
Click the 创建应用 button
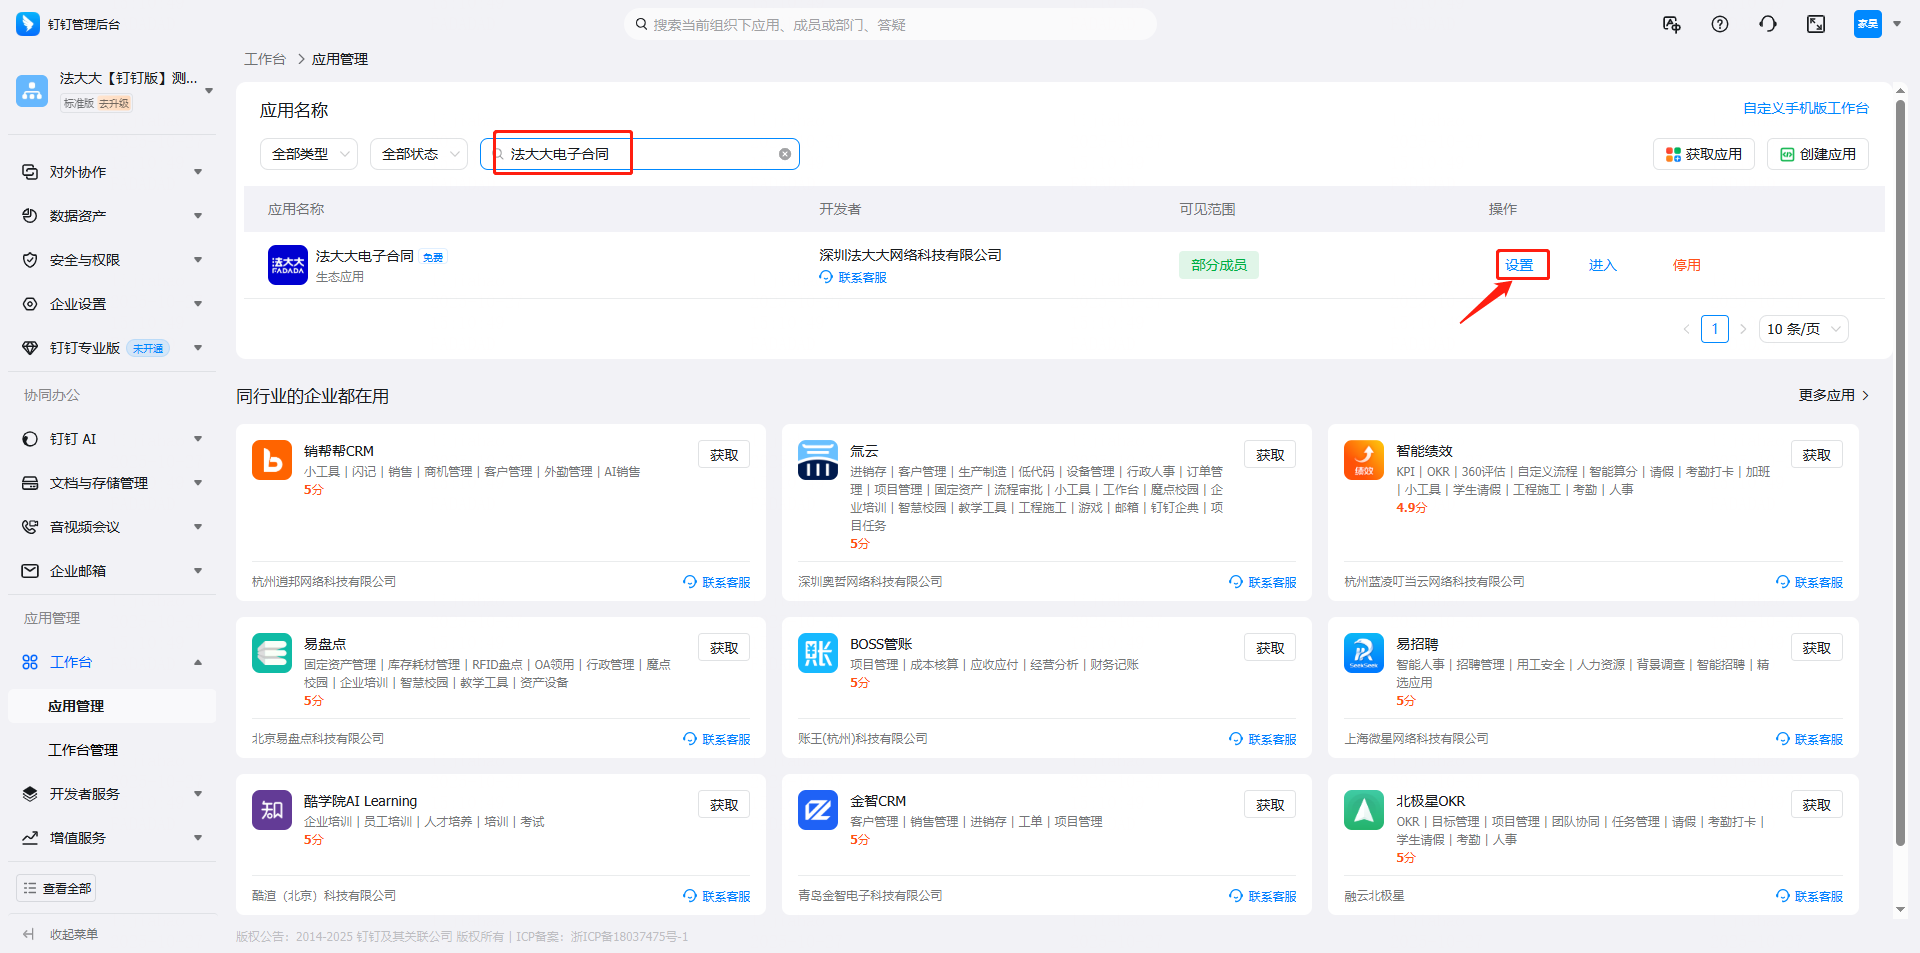point(1818,154)
